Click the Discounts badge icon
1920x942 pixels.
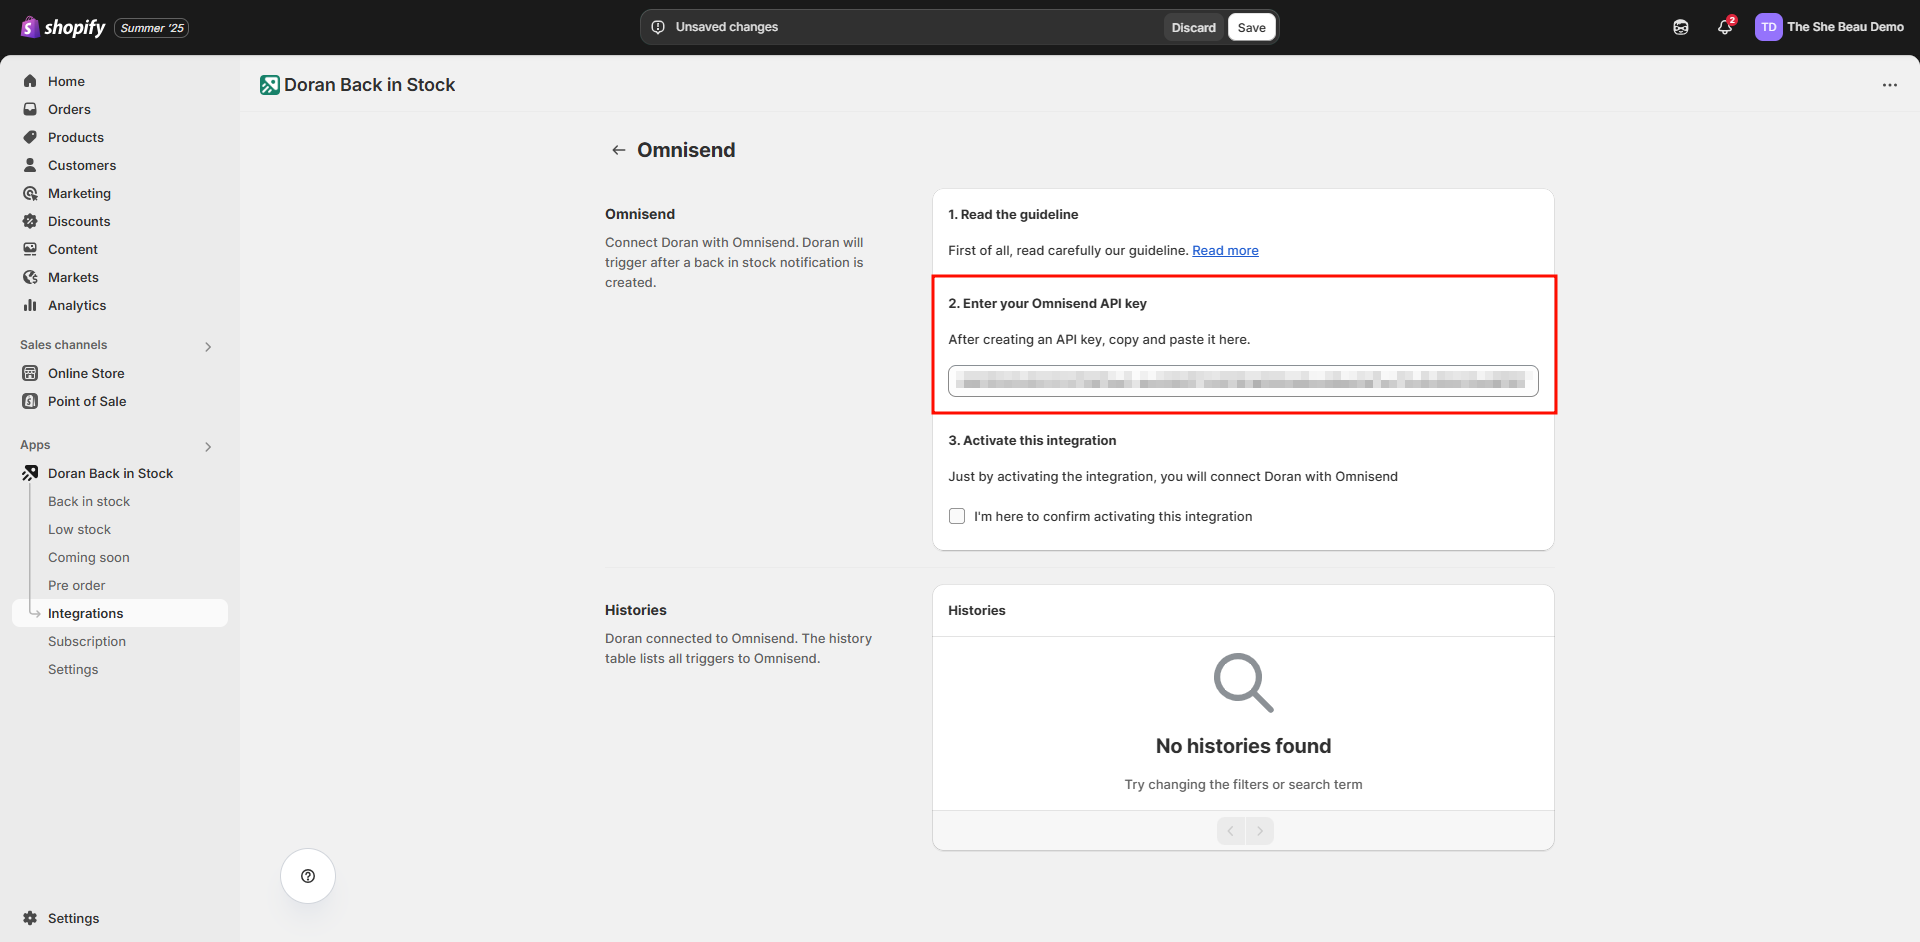point(30,221)
